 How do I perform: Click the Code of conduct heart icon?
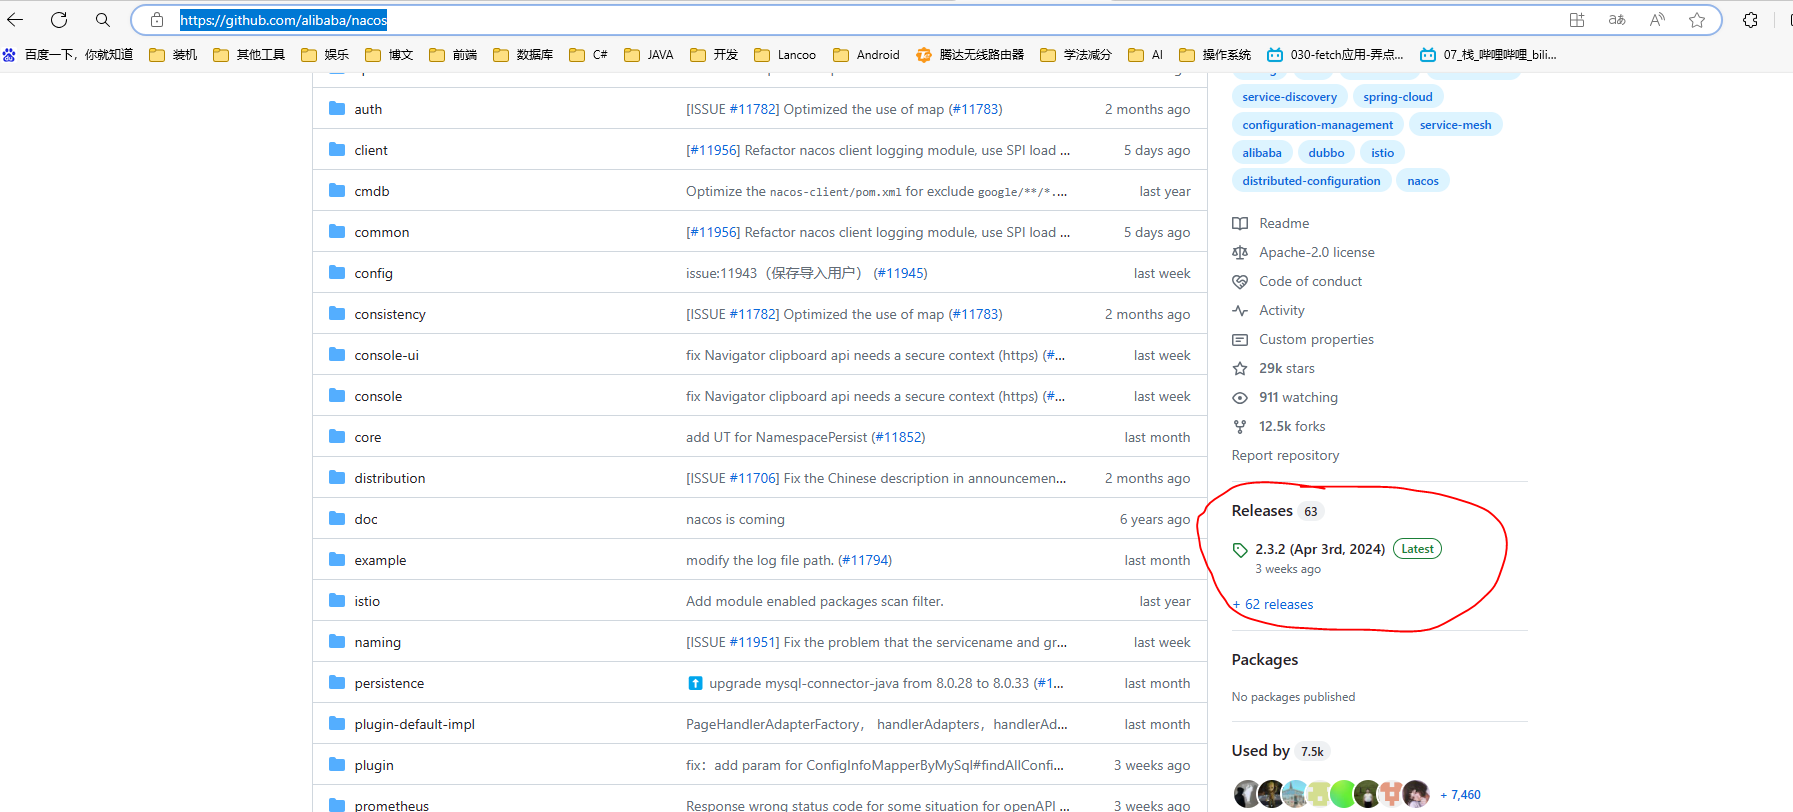(x=1240, y=282)
